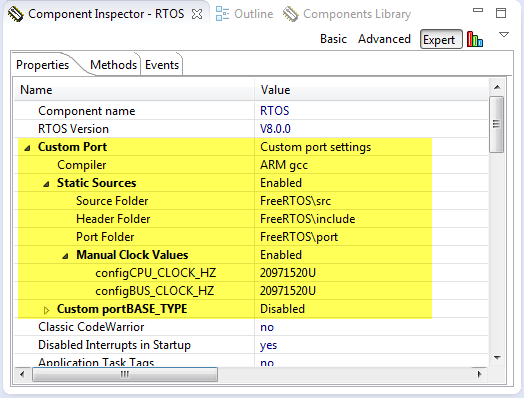The image size is (524, 398).
Task: Select the configCPU_CLOCK_HZ row label
Action: pos(155,273)
